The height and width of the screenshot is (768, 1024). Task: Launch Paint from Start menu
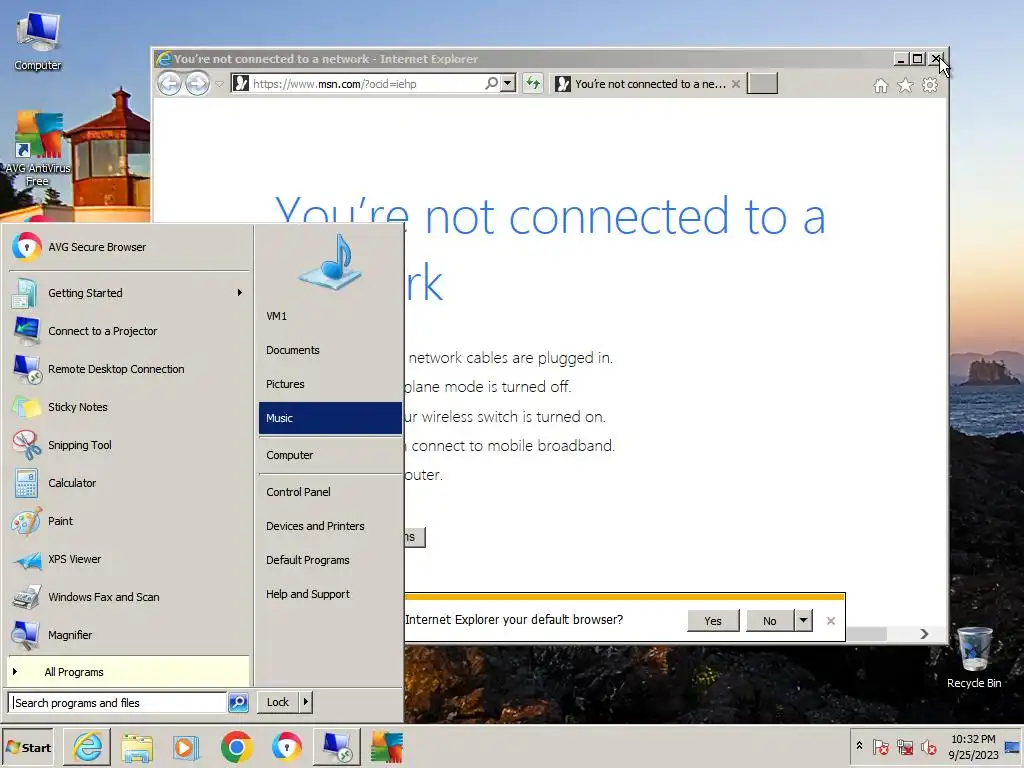point(129,521)
